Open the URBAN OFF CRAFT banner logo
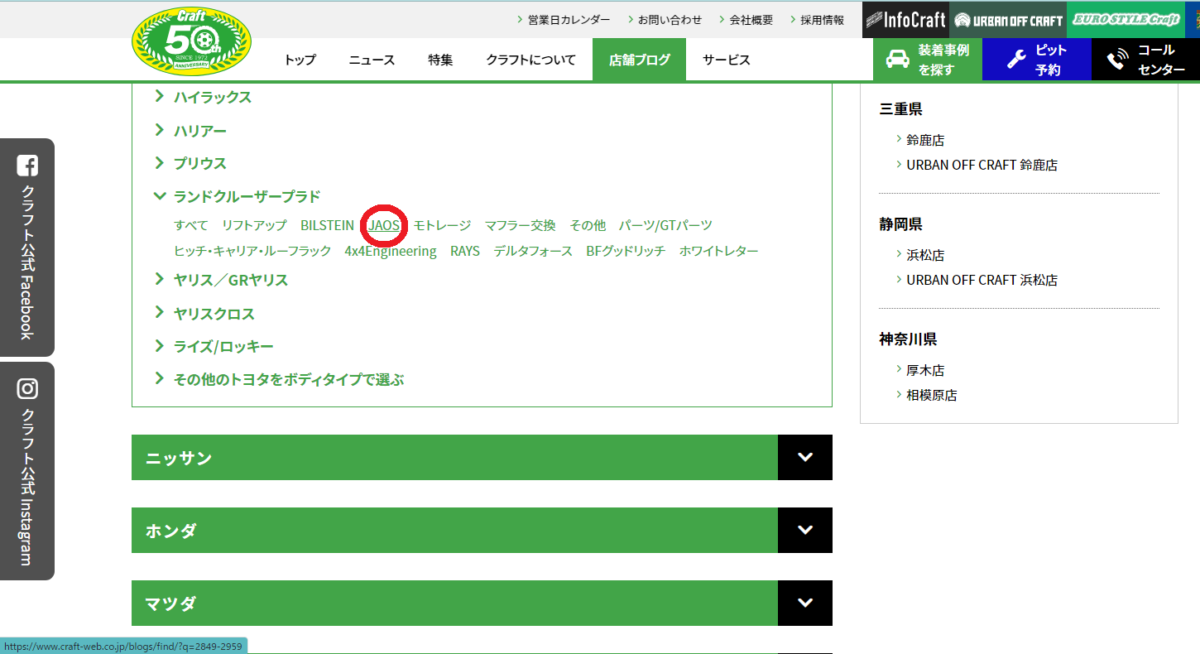Image resolution: width=1200 pixels, height=654 pixels. point(1006,19)
